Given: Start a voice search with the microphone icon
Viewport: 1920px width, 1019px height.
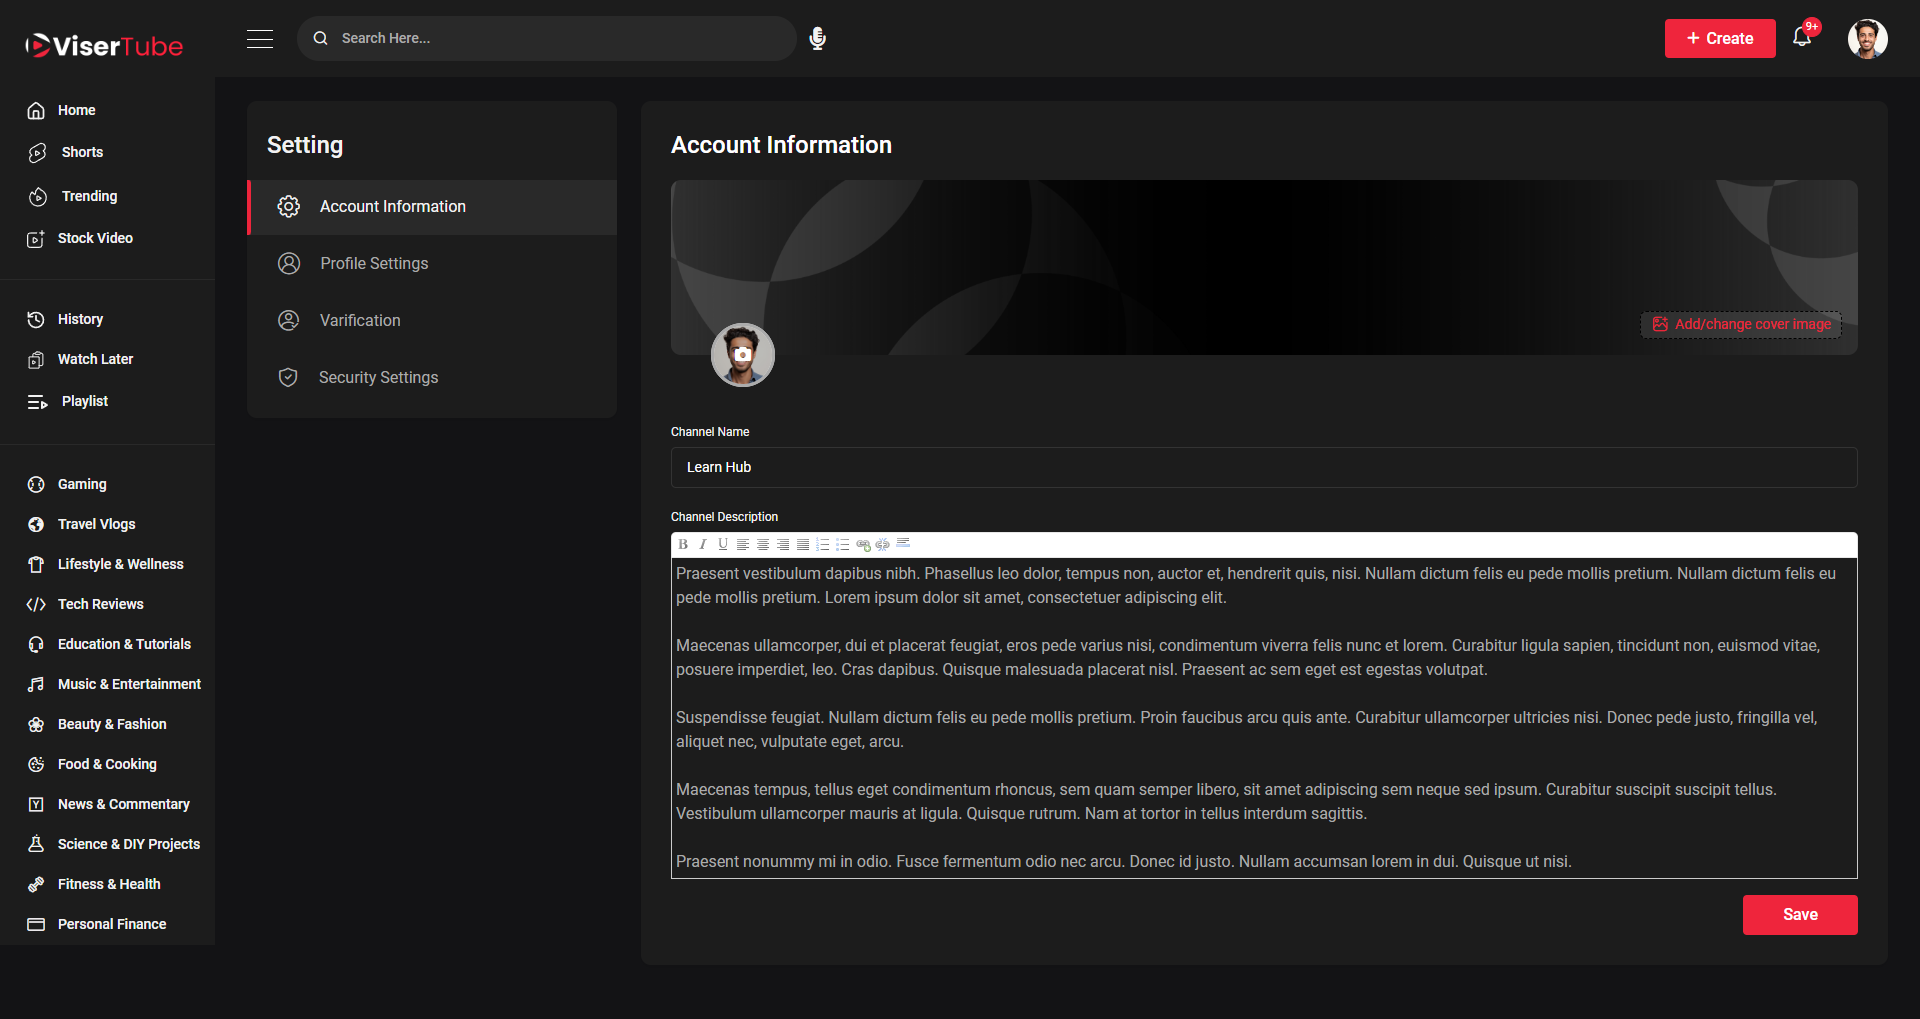Looking at the screenshot, I should (818, 38).
